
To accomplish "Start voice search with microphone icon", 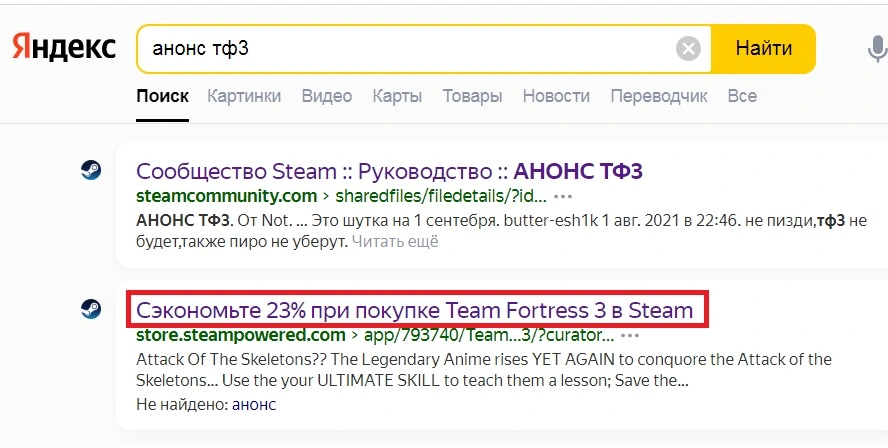I will pos(877,49).
